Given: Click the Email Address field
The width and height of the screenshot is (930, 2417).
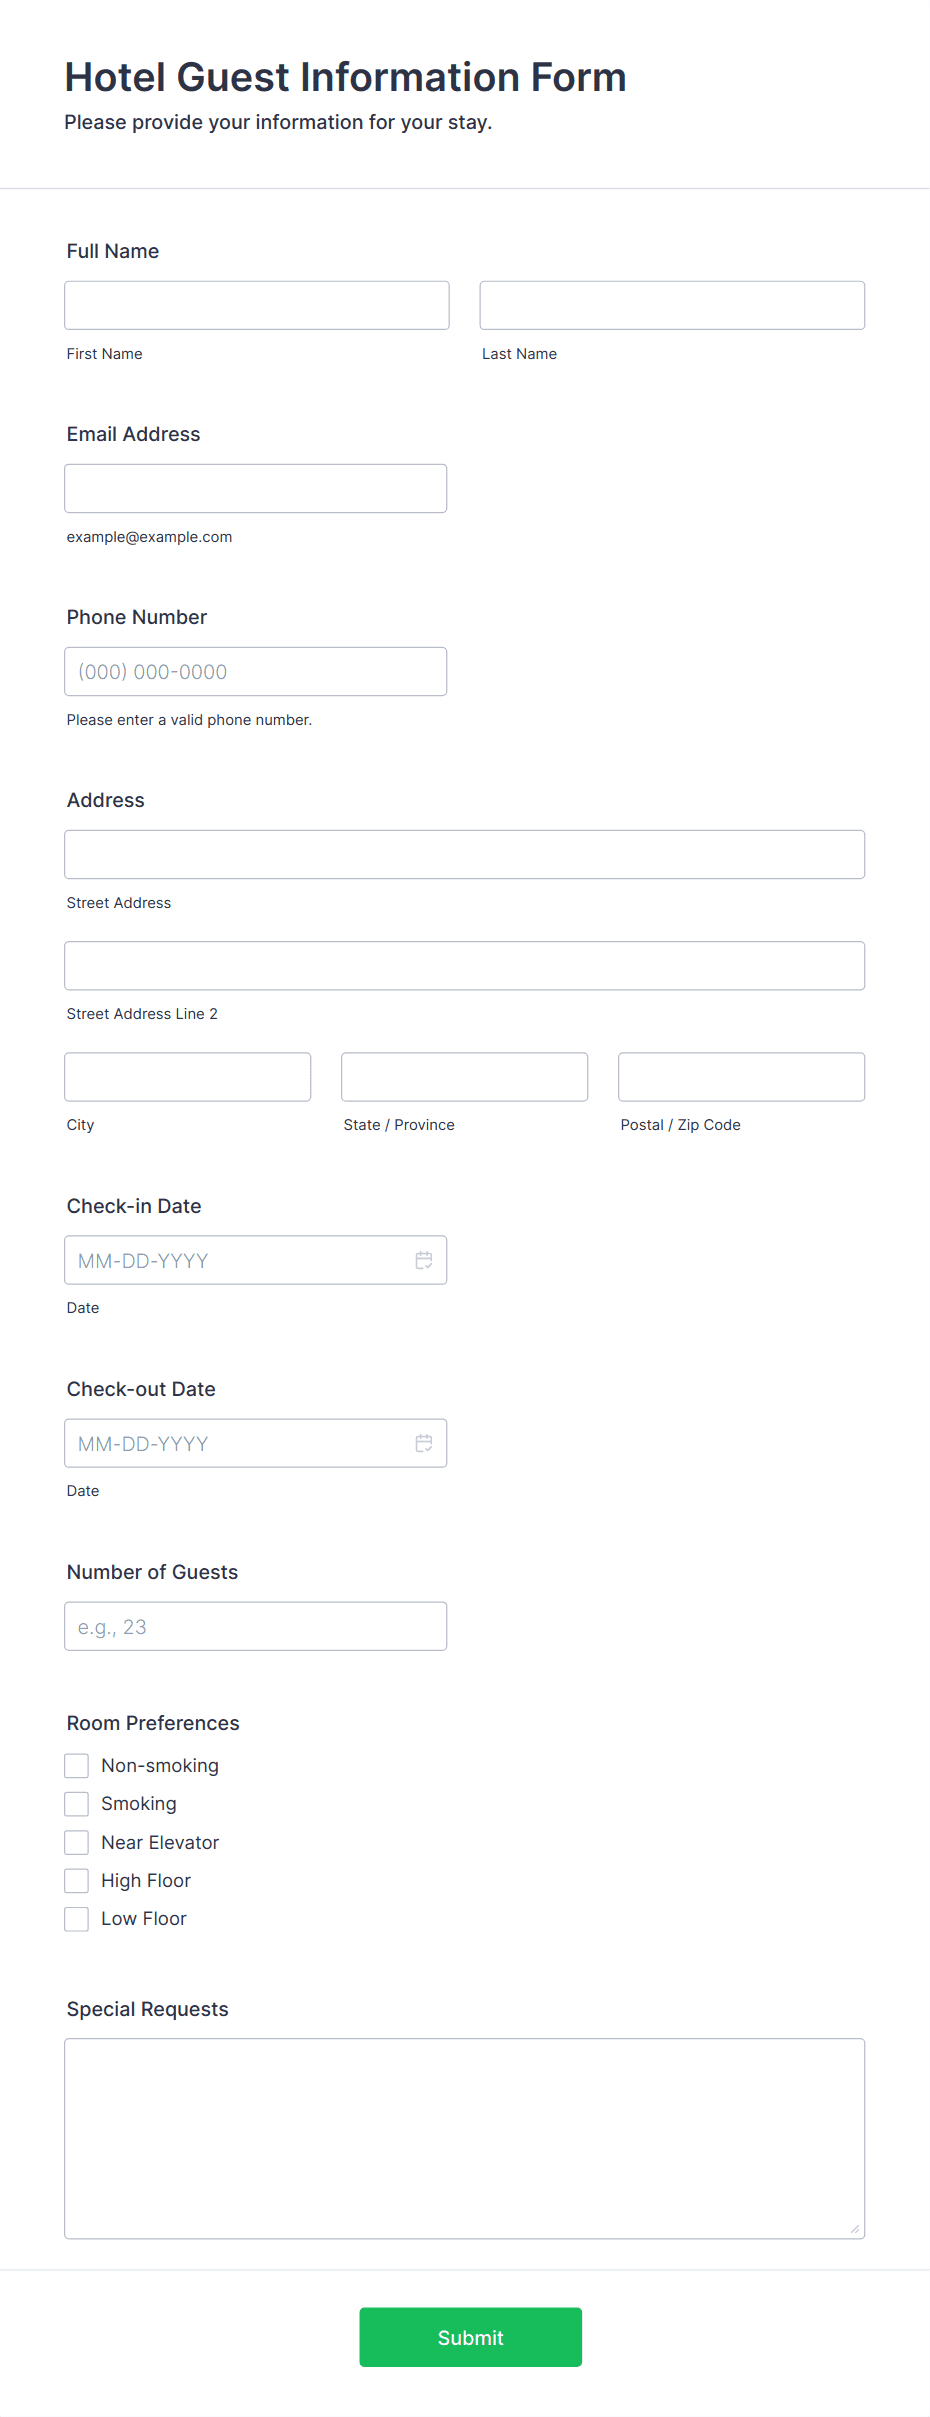Looking at the screenshot, I should tap(256, 487).
